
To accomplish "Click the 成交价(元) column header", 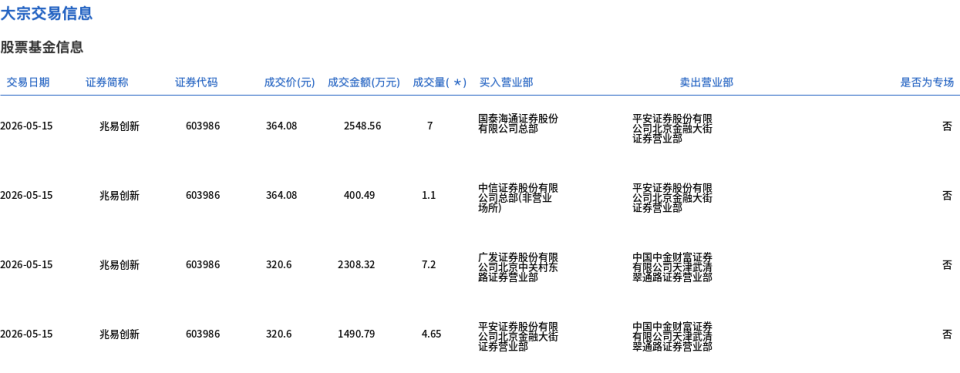I will pyautogui.click(x=289, y=83).
